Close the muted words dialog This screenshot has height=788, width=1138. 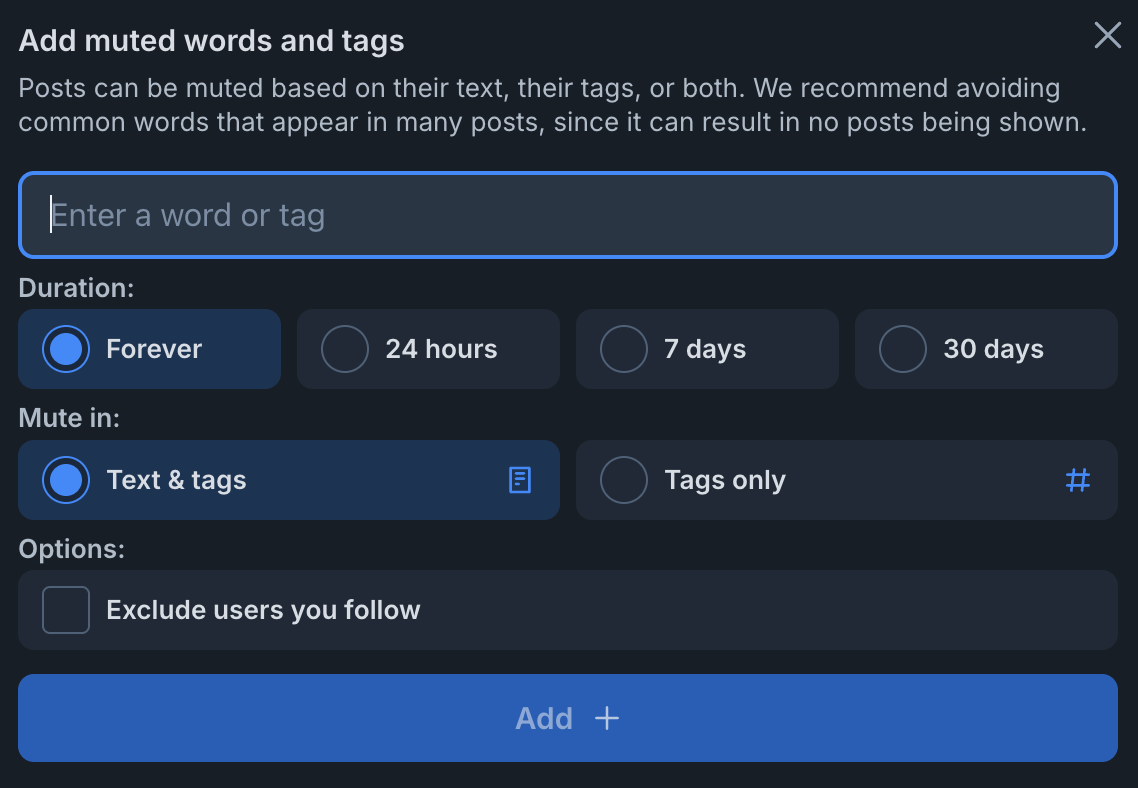point(1108,35)
